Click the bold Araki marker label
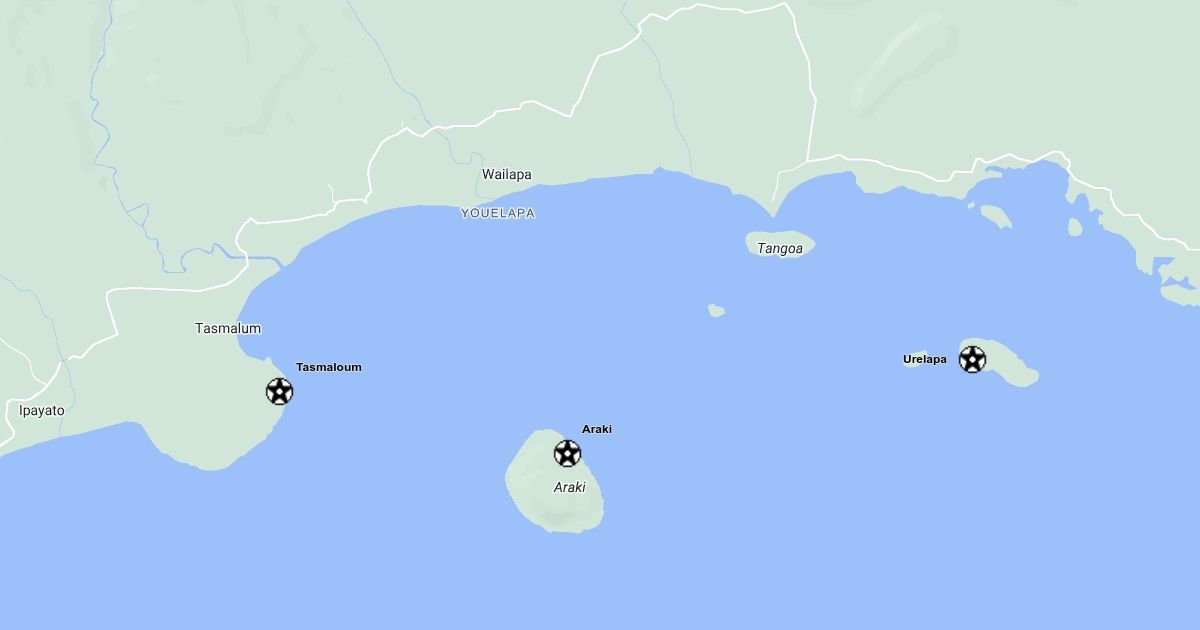This screenshot has height=630, width=1200. point(597,429)
